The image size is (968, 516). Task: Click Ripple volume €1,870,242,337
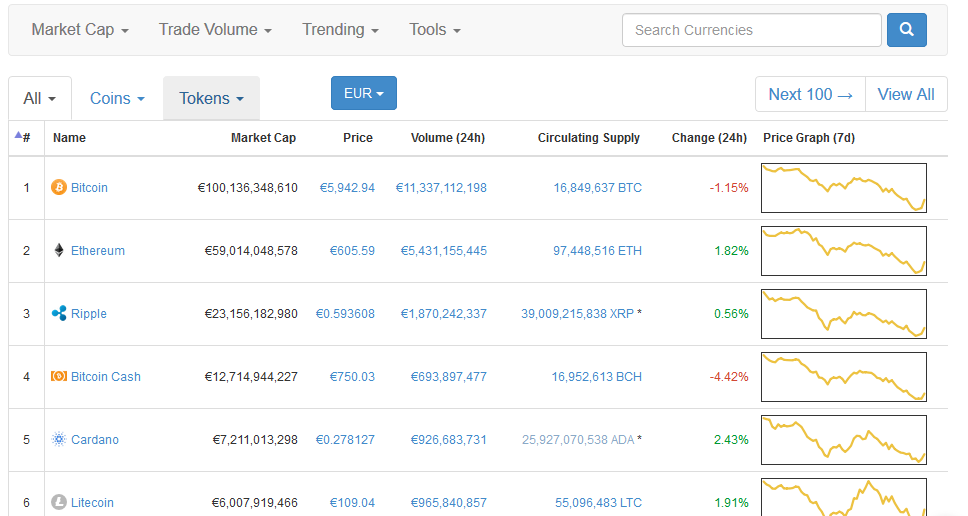(x=443, y=314)
